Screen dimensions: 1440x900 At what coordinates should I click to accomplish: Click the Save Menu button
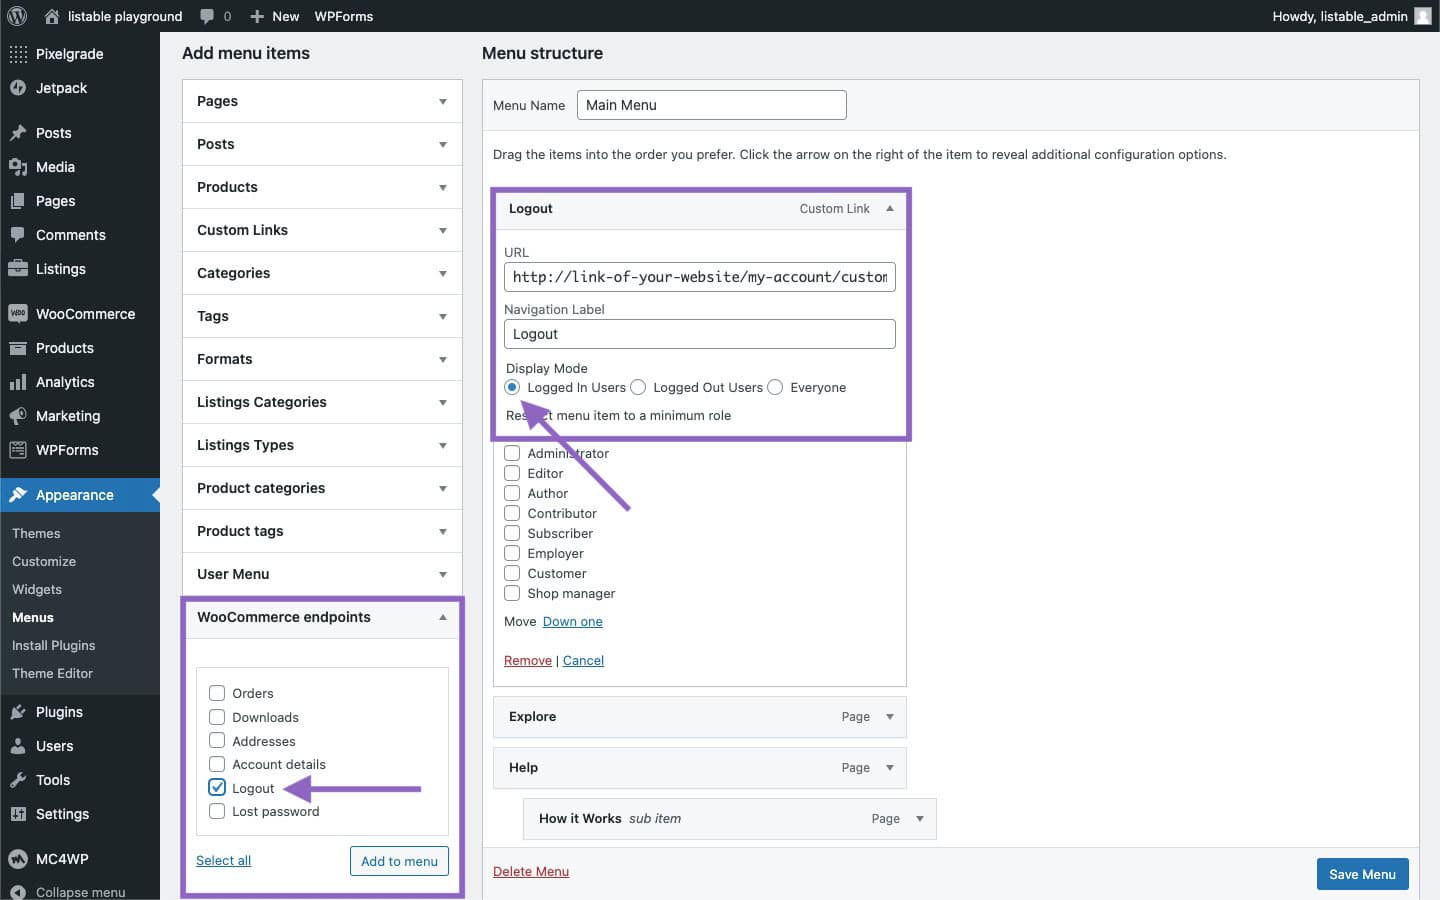(x=1362, y=874)
